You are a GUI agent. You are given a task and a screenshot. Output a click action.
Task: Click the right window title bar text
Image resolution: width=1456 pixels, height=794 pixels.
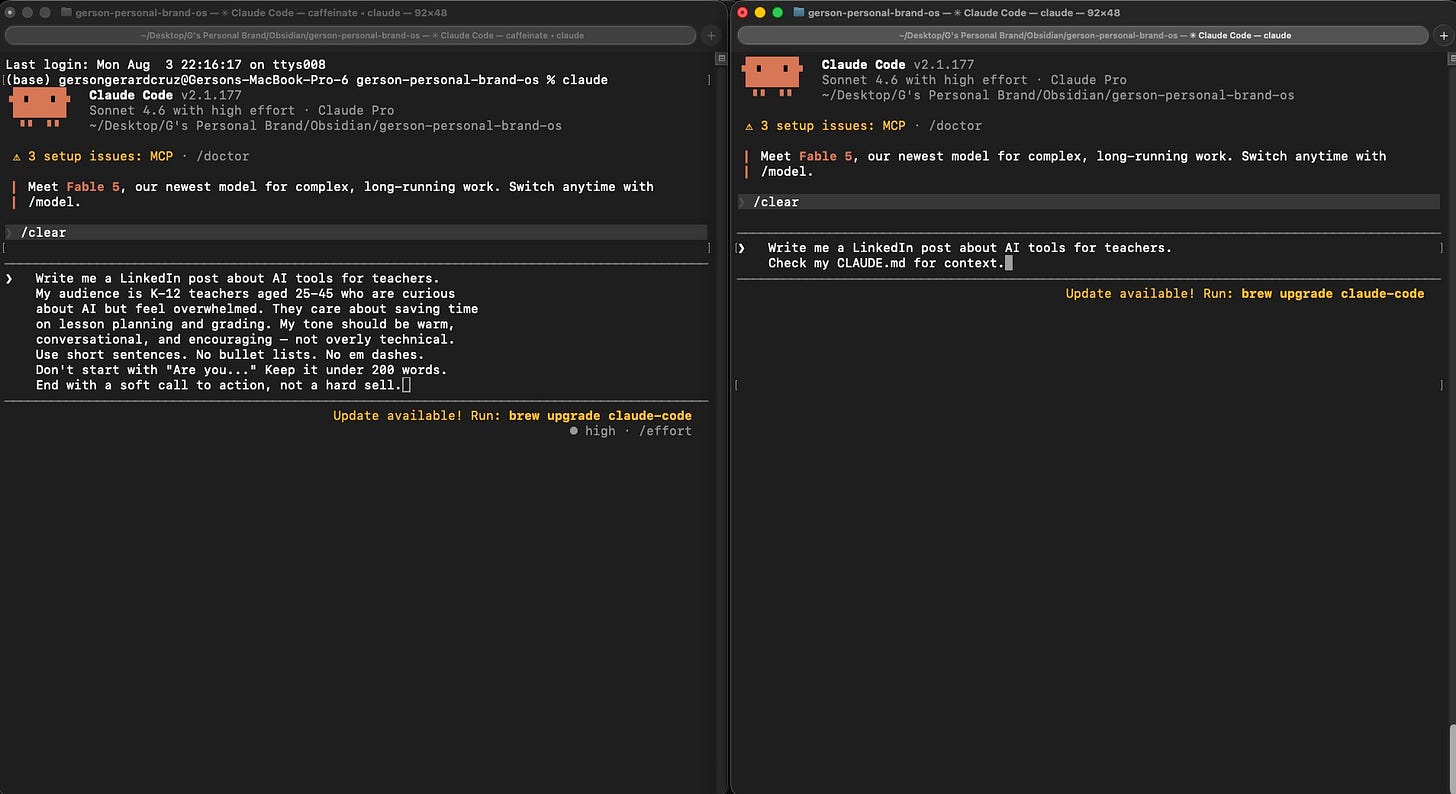964,12
